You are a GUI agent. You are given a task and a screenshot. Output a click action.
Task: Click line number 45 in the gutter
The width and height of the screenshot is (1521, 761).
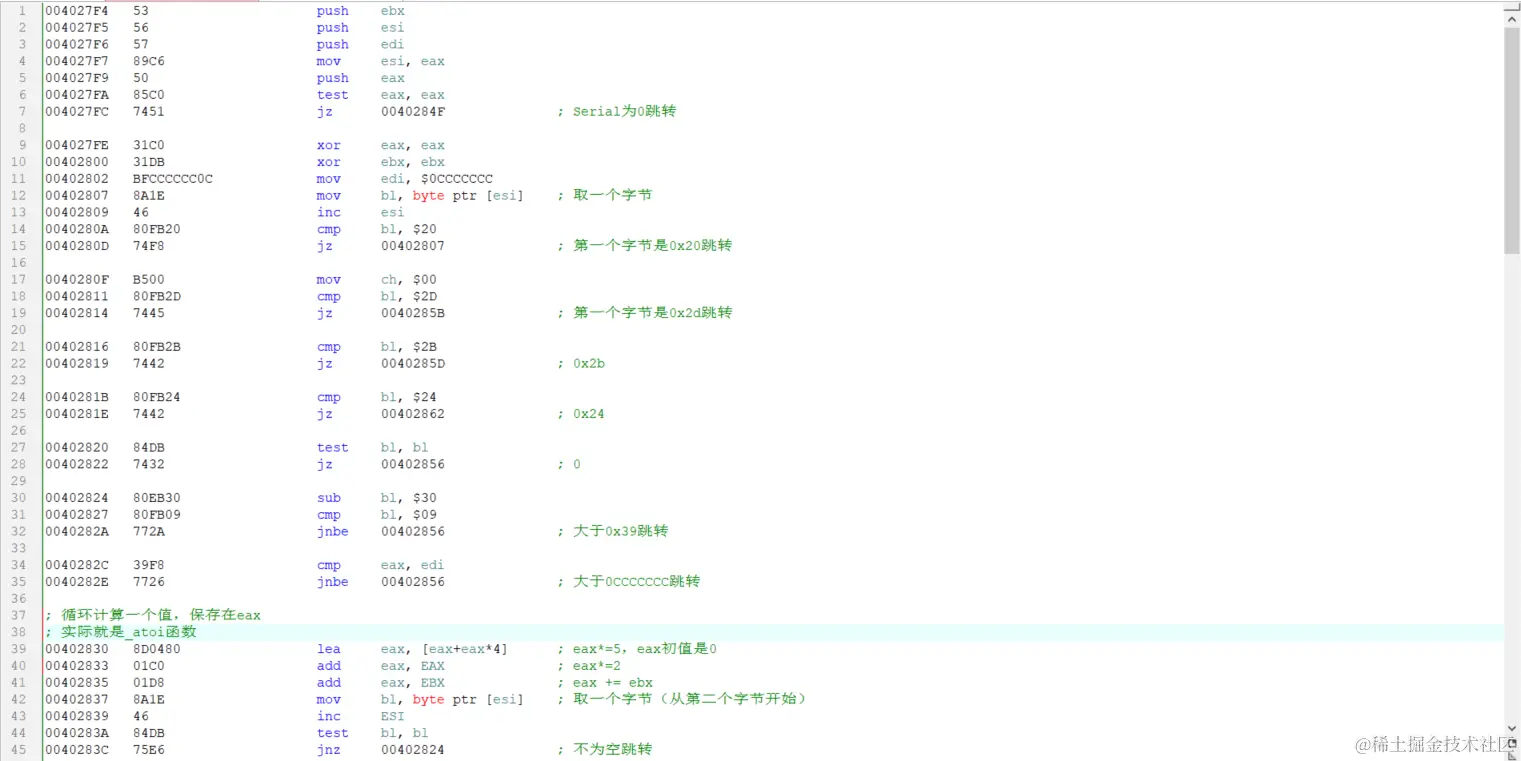(21, 750)
